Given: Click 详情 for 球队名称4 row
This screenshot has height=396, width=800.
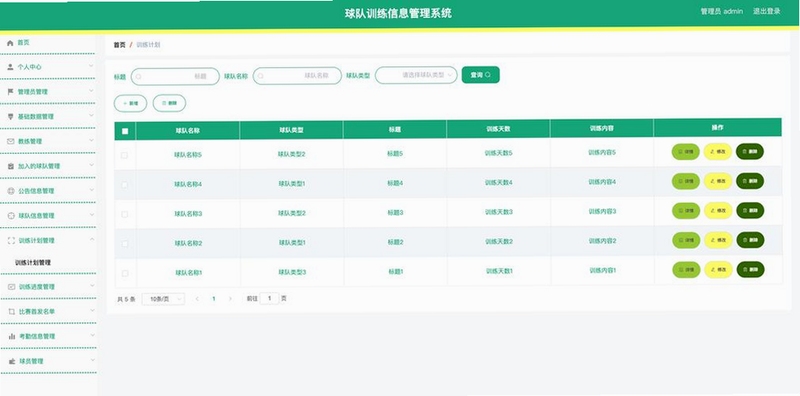Looking at the screenshot, I should (x=686, y=181).
